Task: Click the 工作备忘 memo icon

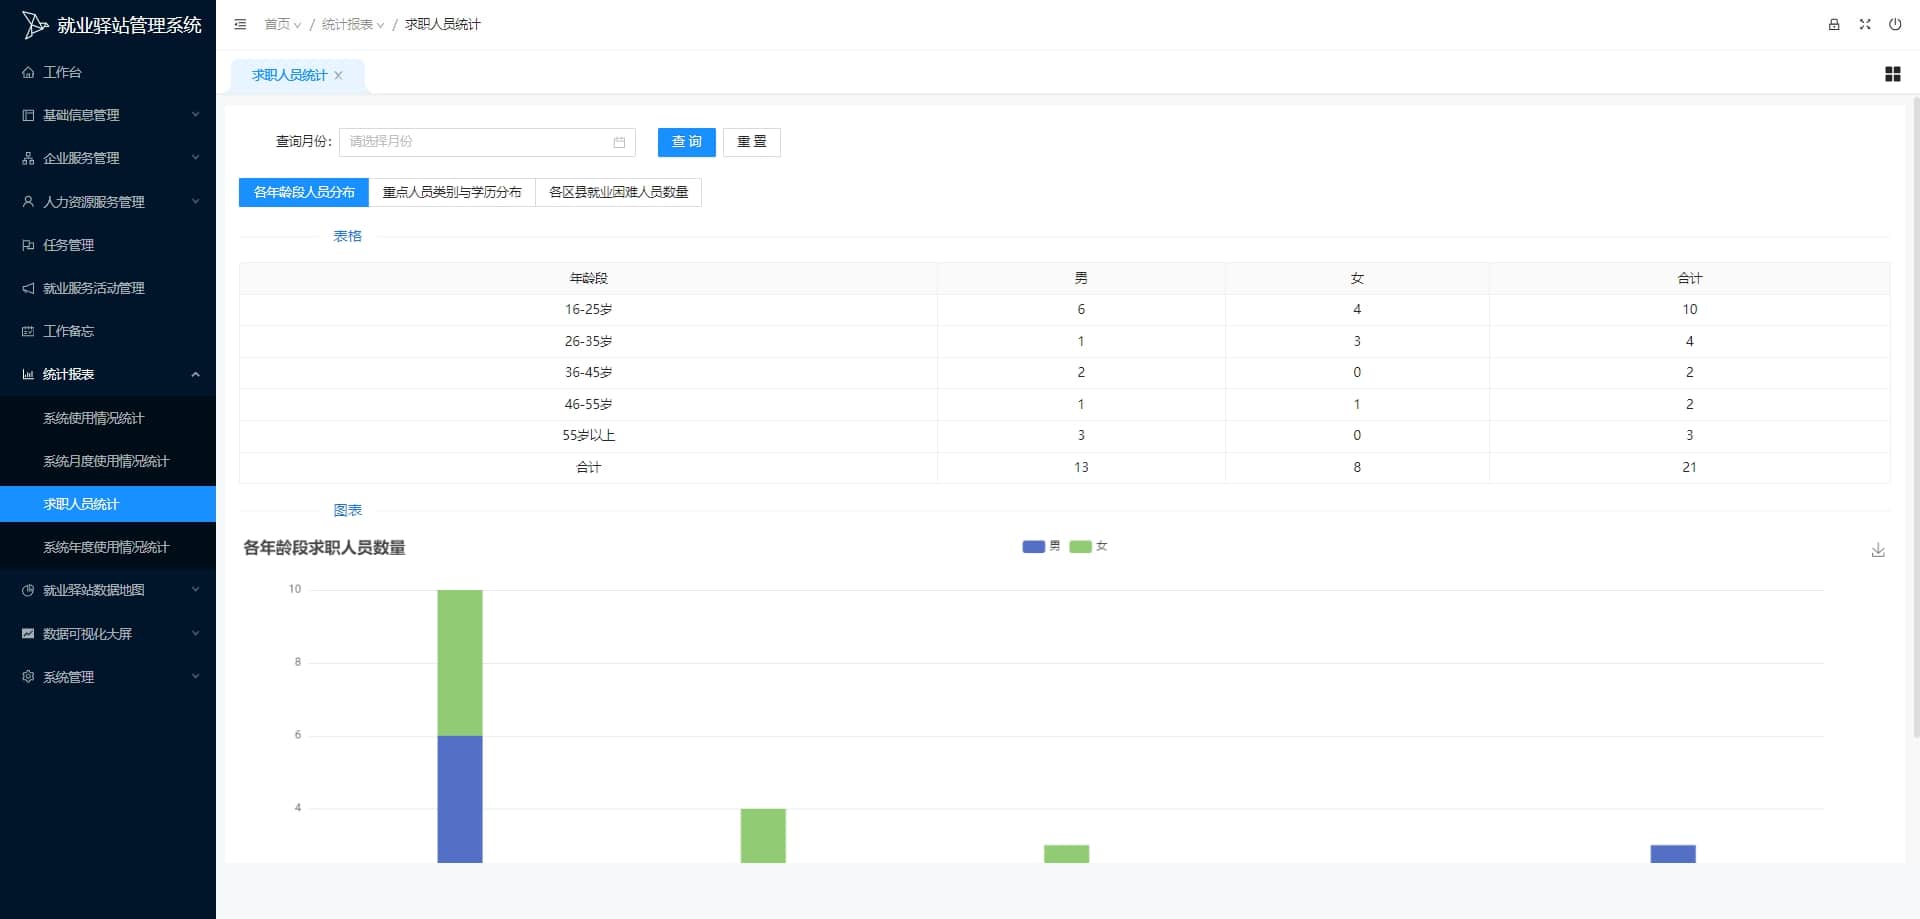Action: coord(28,331)
